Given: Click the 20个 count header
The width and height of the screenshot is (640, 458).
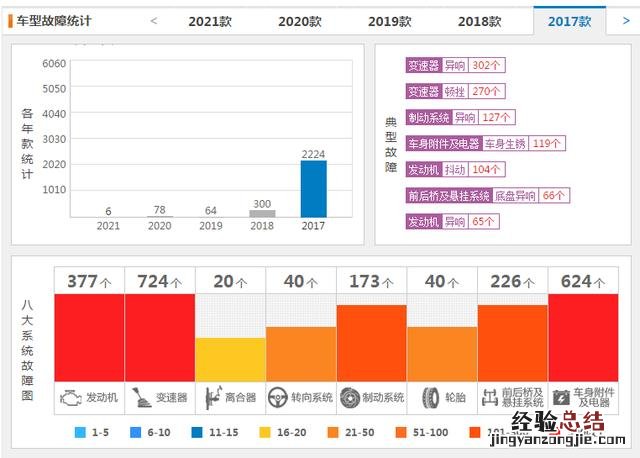Looking at the screenshot, I should tap(230, 281).
